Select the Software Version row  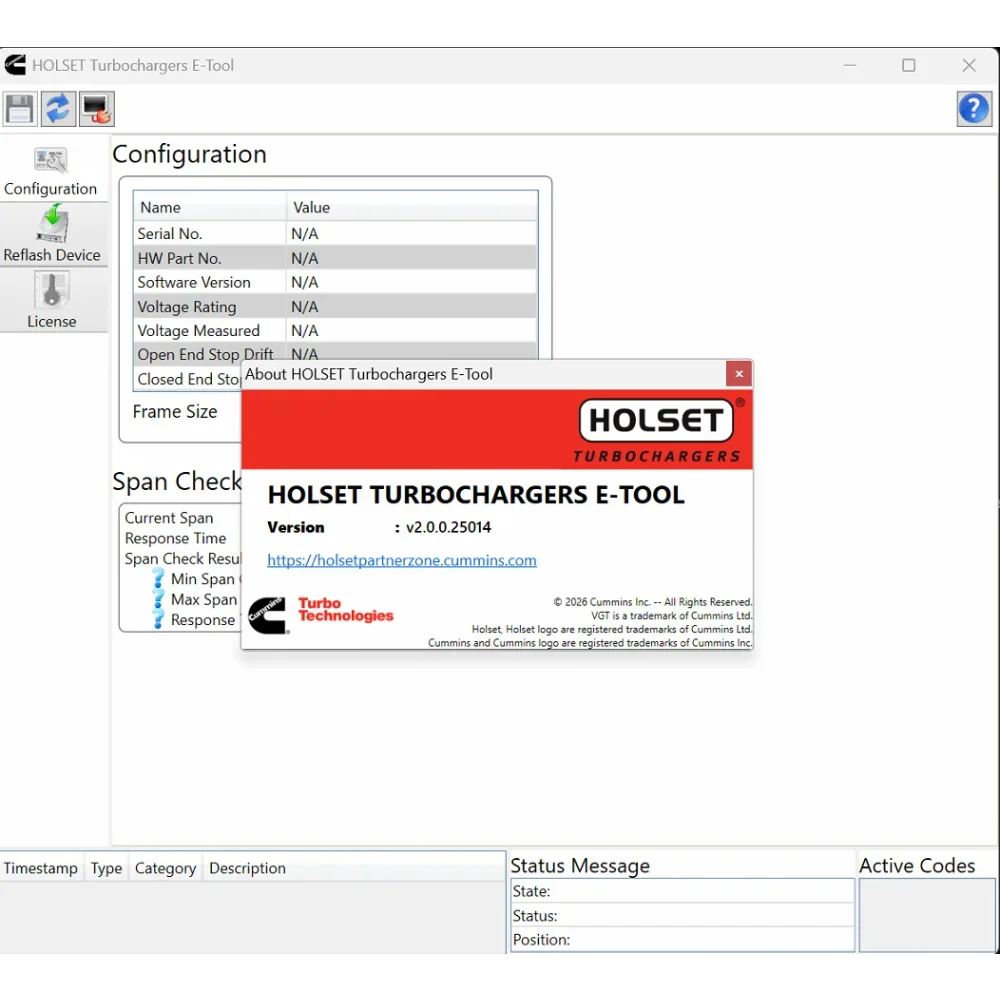(x=335, y=282)
